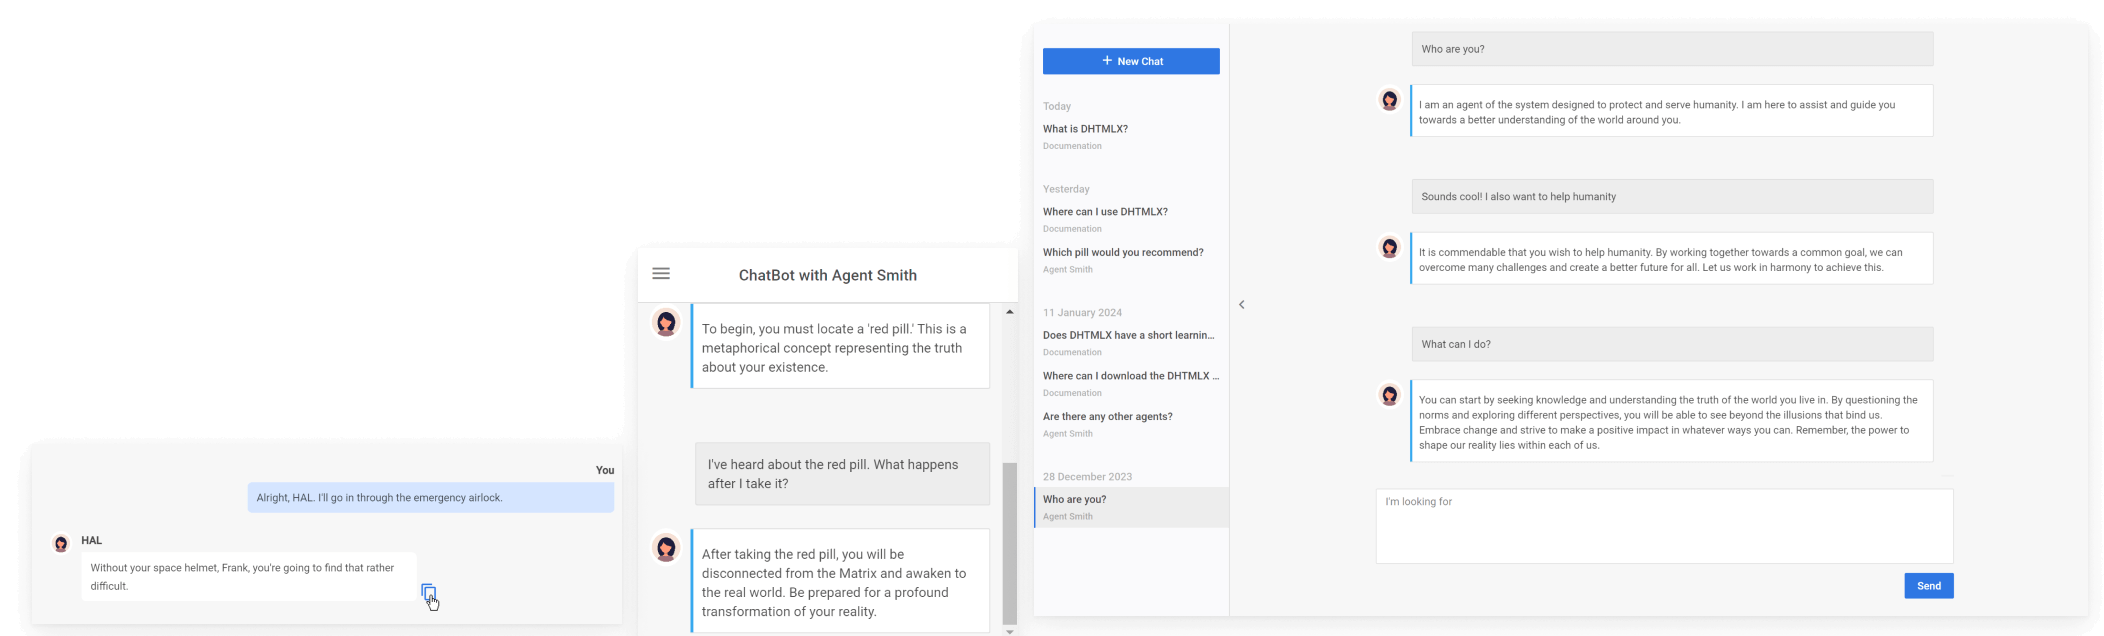Click the avatar beside "You can start by seeking" reply

[x=1390, y=396]
